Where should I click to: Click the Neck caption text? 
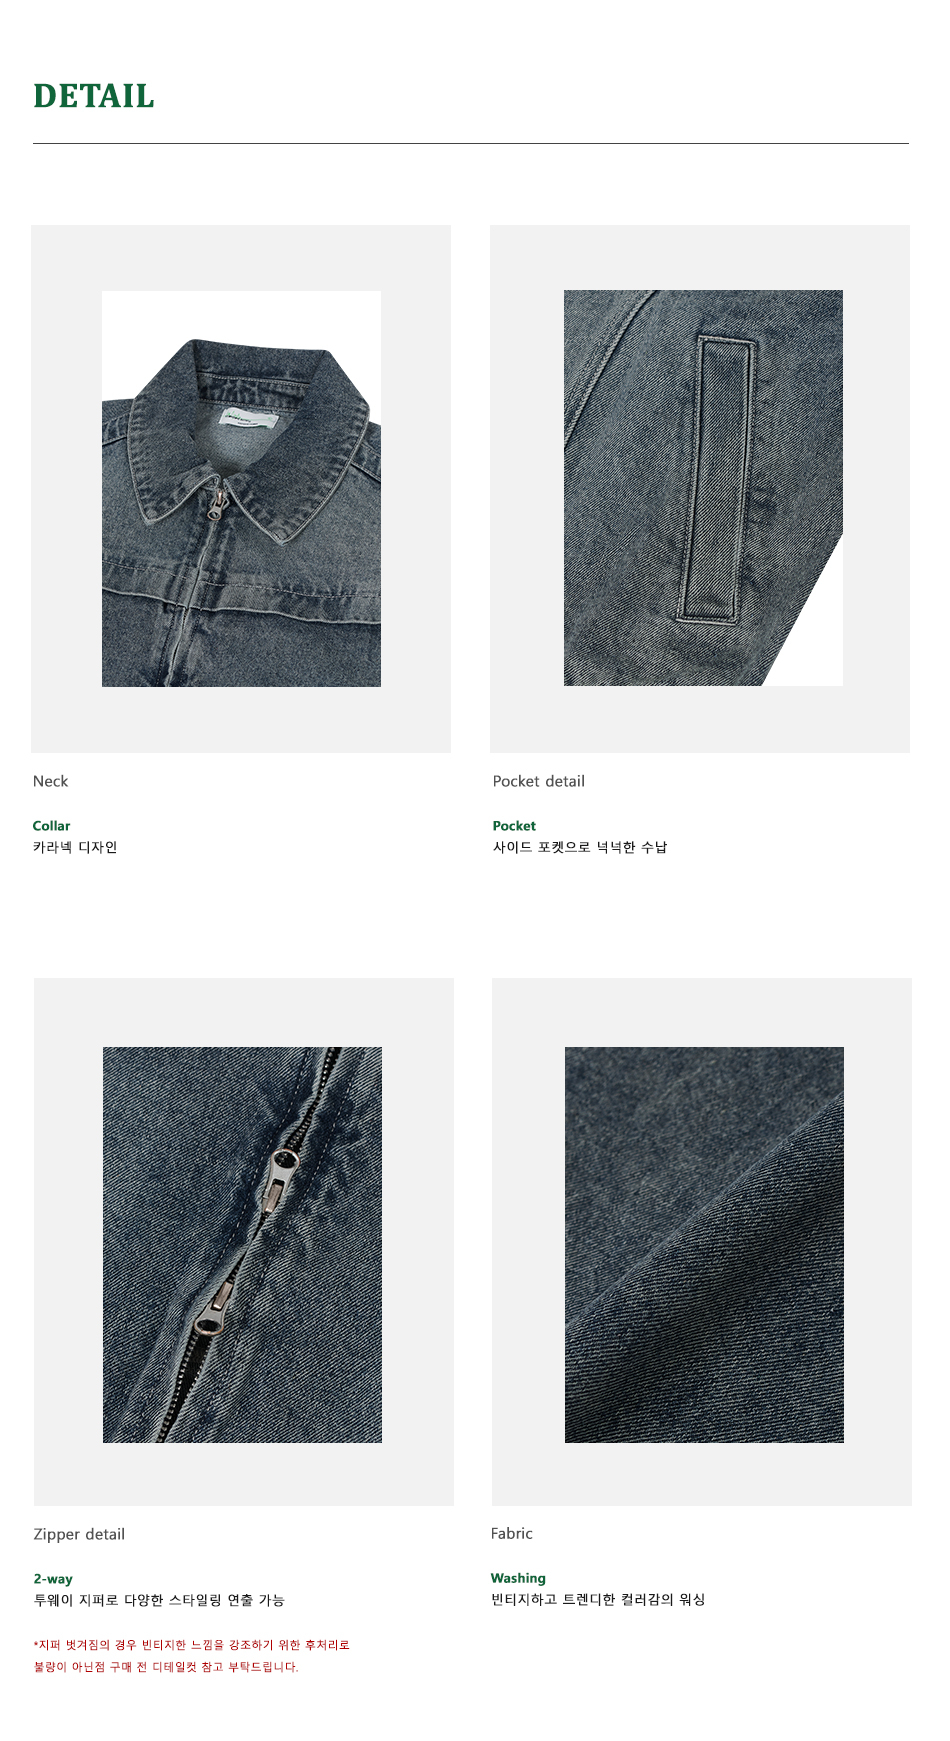[50, 781]
